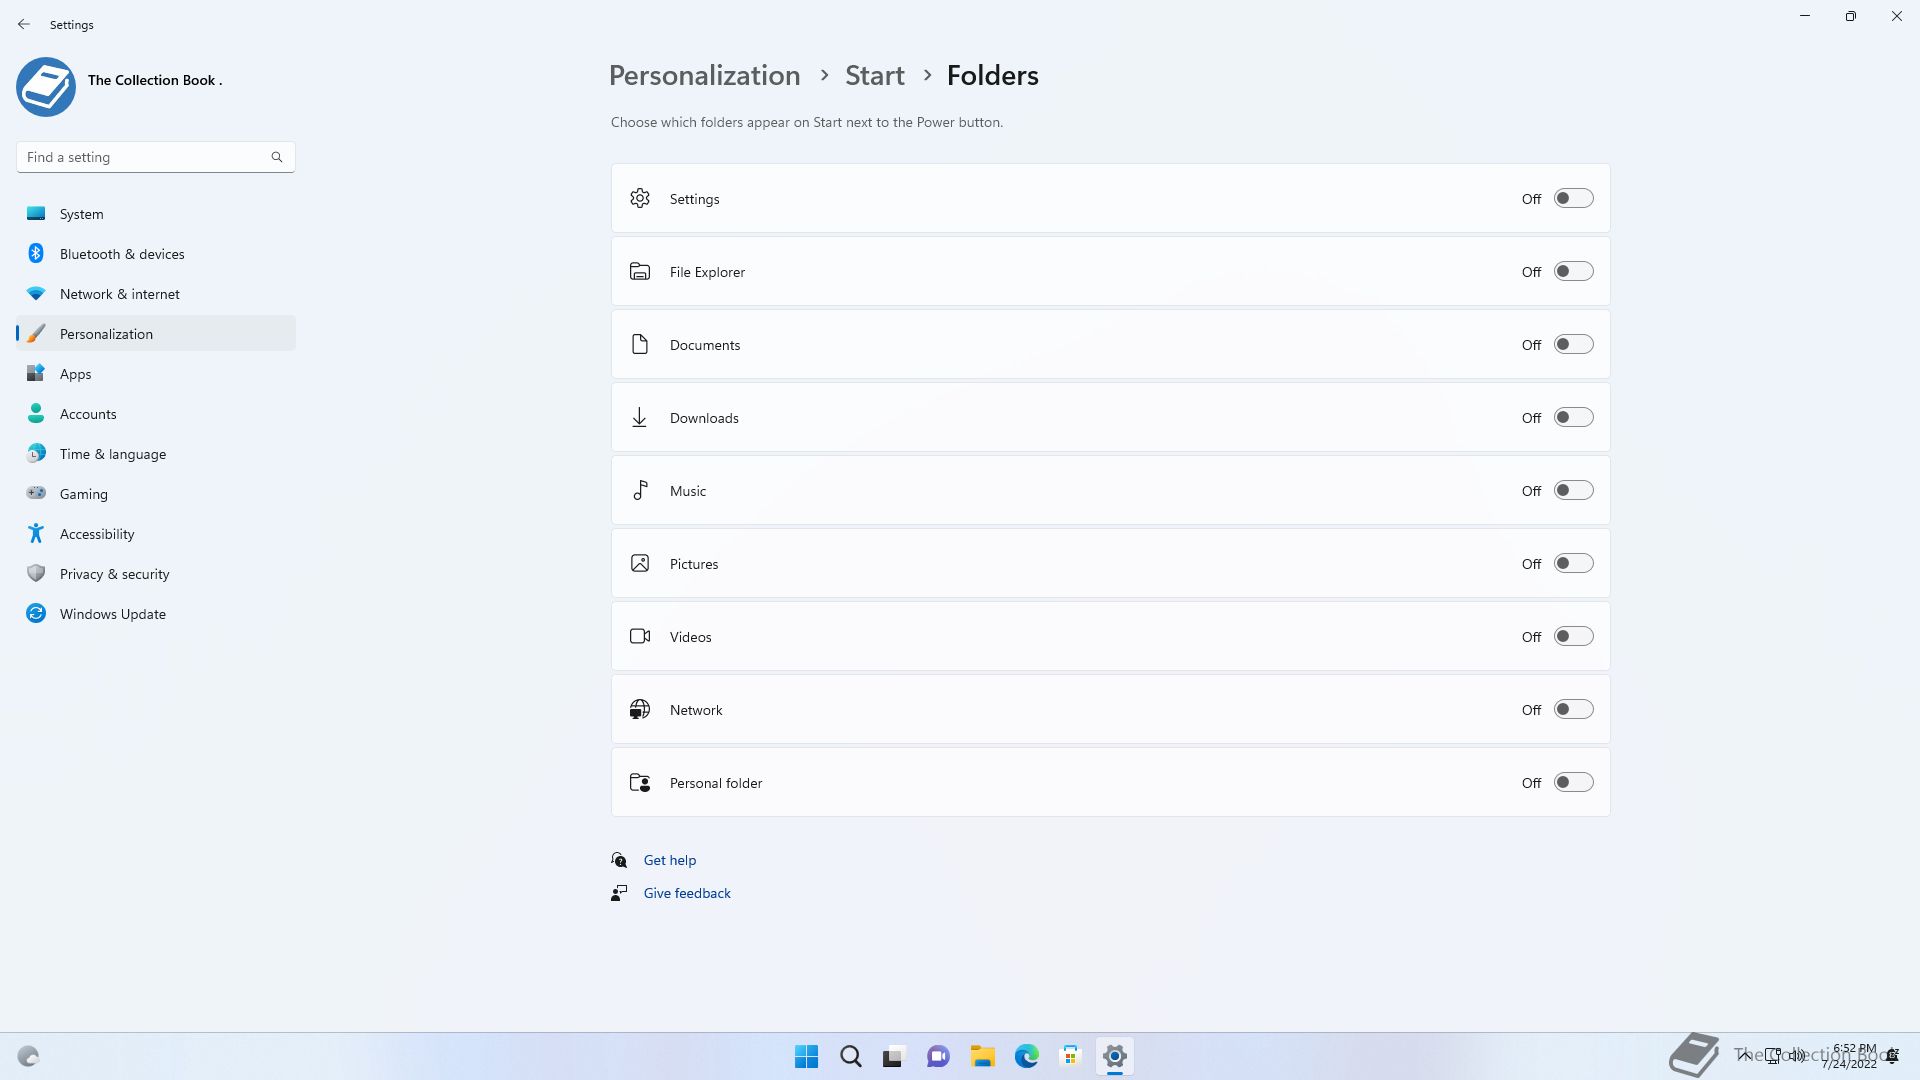Image resolution: width=1920 pixels, height=1080 pixels.
Task: Select Windows Update in the sidebar
Action: (112, 614)
